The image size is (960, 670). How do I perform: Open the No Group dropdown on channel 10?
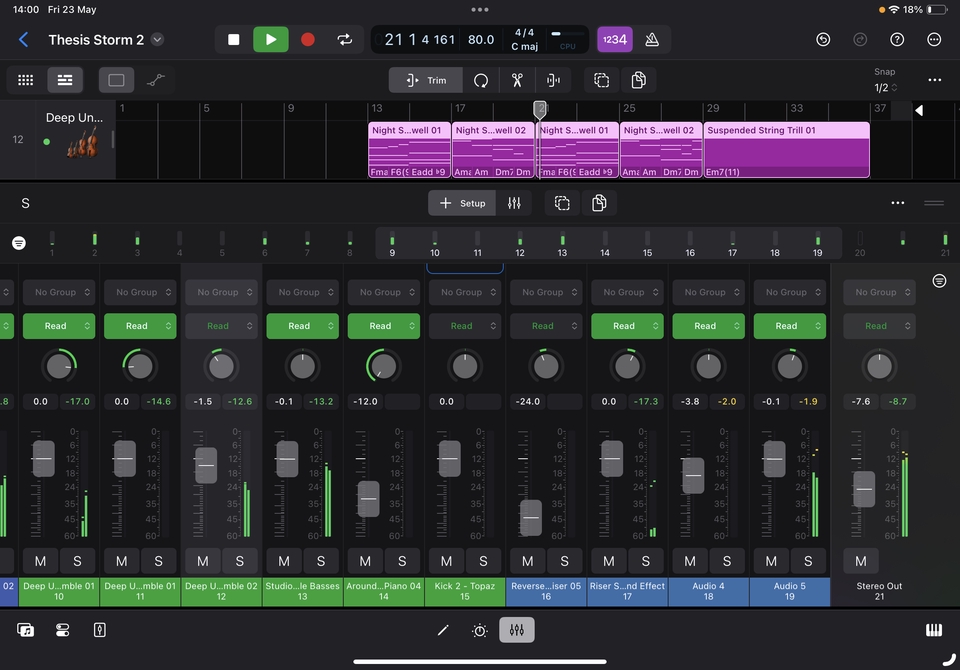click(59, 292)
